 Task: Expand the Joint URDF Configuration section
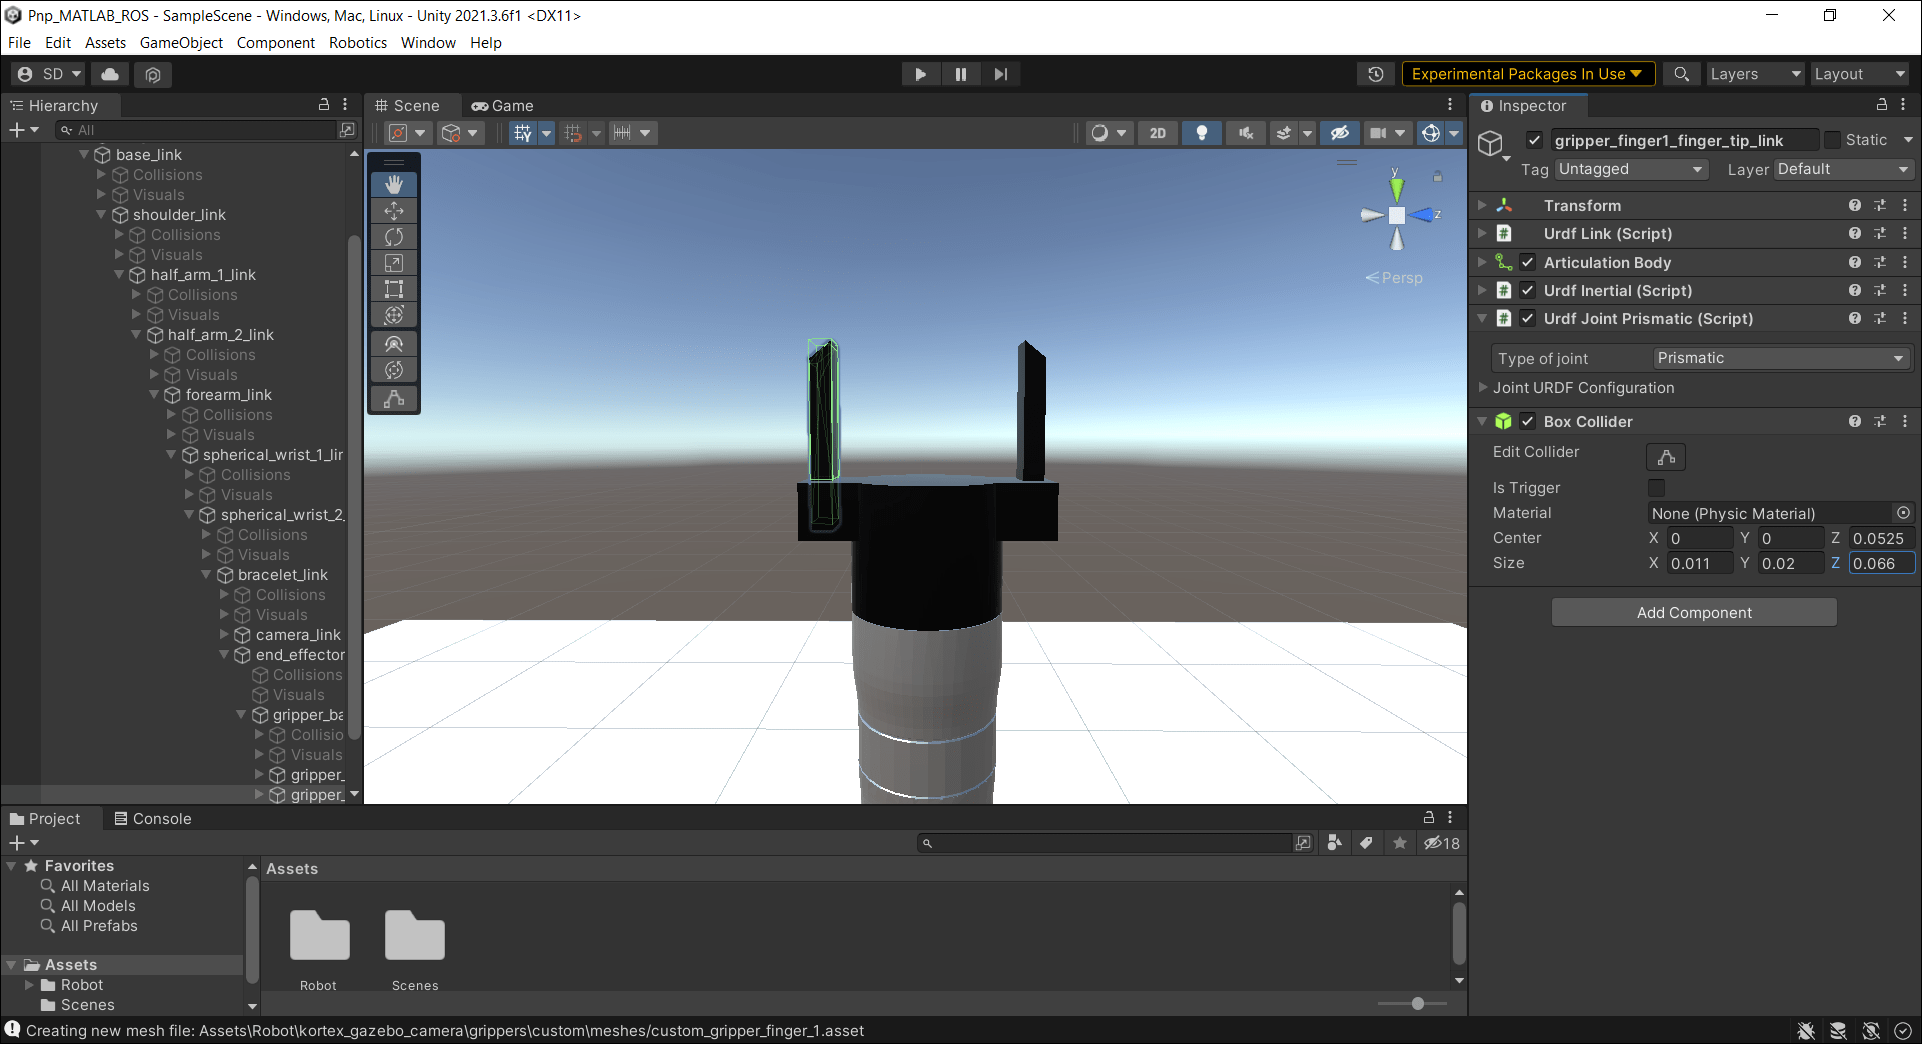1482,388
